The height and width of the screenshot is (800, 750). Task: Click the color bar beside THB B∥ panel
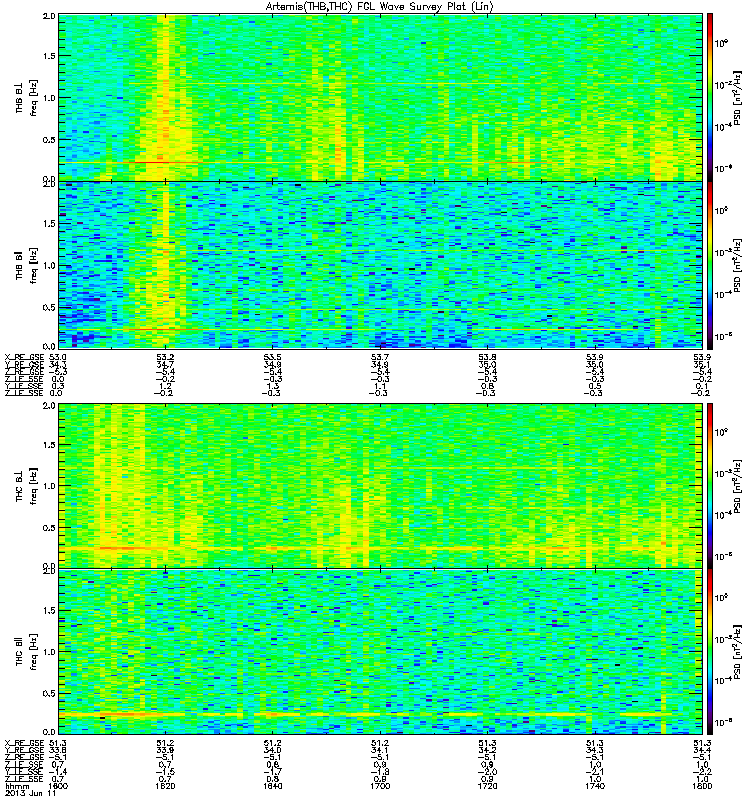709,265
